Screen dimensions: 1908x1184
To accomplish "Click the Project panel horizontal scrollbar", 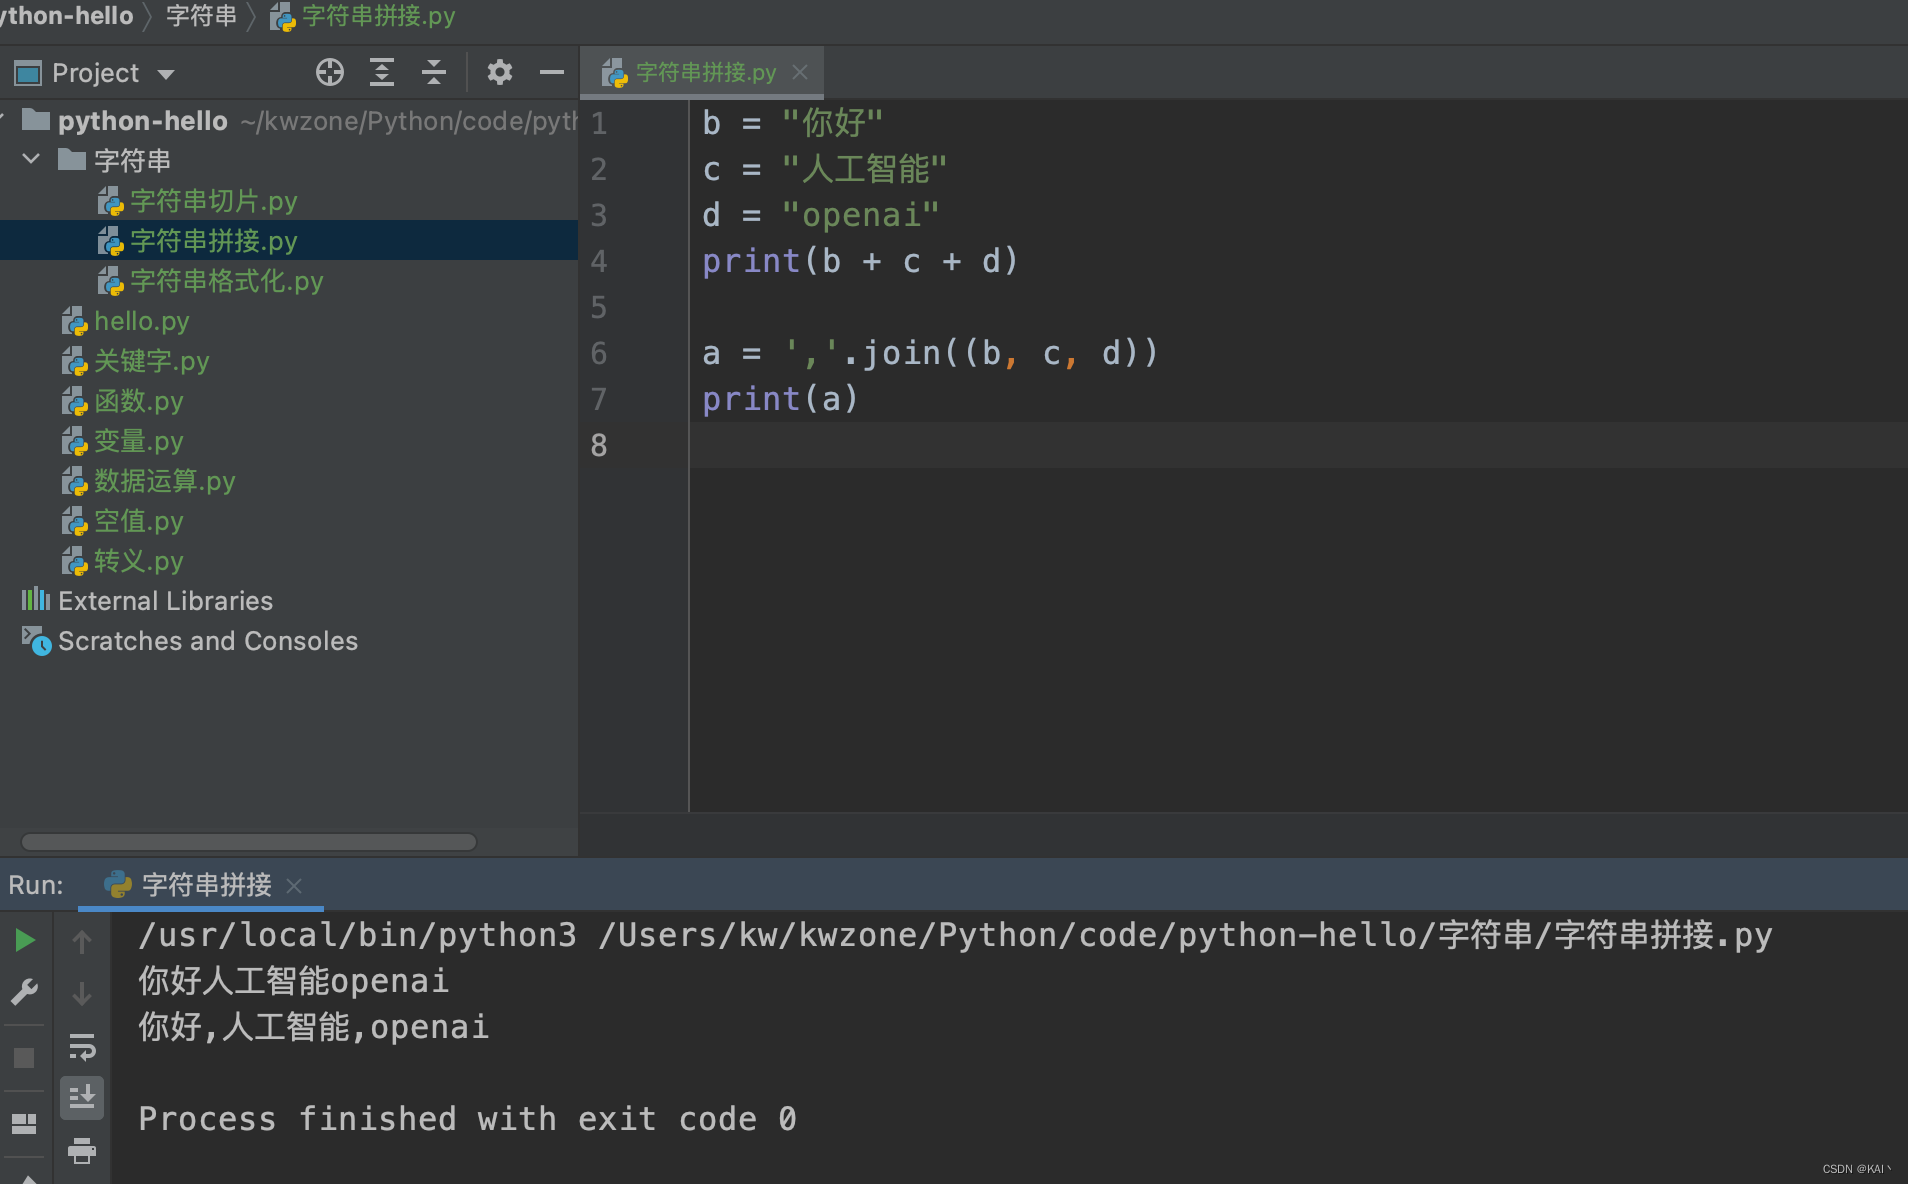I will [x=248, y=842].
